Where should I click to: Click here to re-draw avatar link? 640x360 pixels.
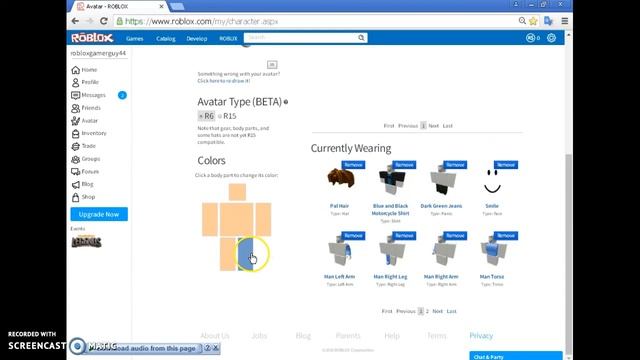click(x=224, y=81)
